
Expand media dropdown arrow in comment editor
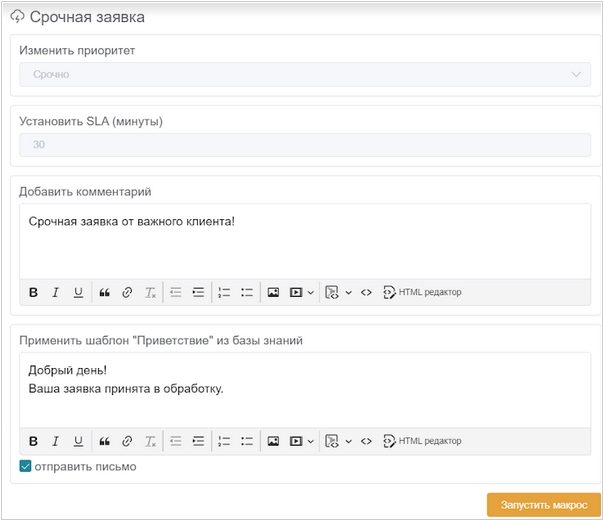click(x=310, y=292)
